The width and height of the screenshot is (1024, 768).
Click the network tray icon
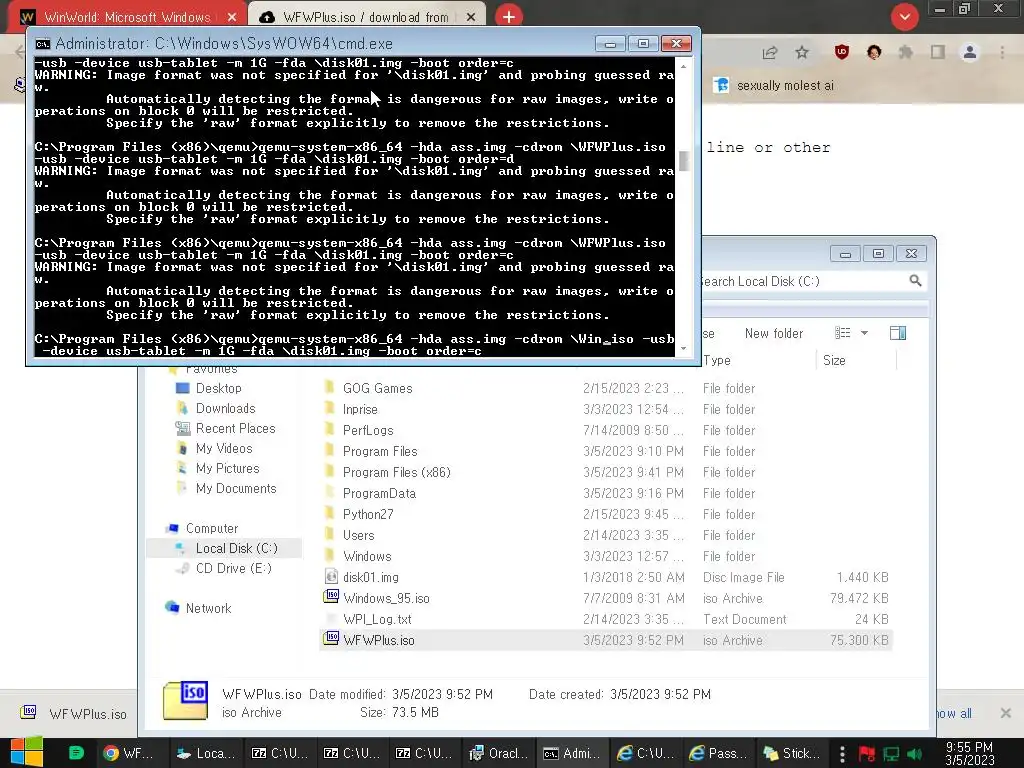pos(891,754)
